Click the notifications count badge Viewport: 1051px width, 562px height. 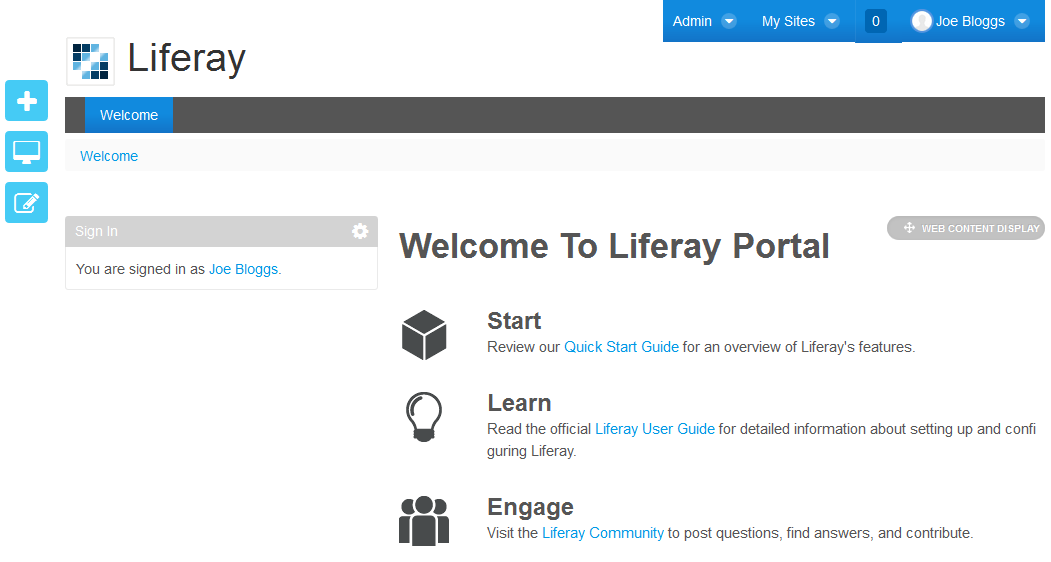876,21
